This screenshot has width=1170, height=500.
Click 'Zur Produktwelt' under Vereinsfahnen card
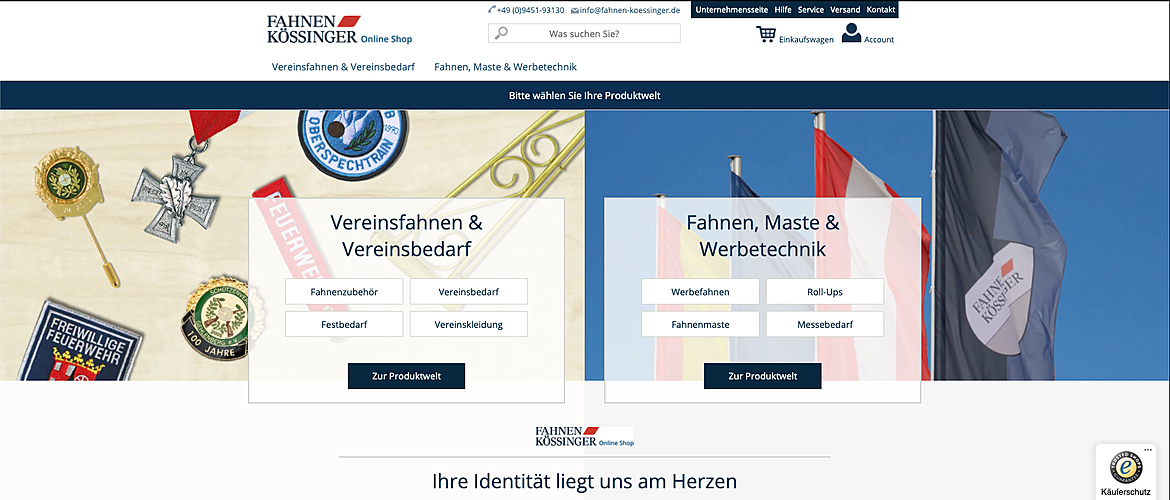point(406,376)
